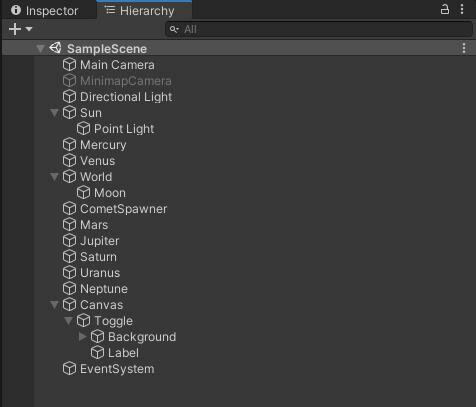Image resolution: width=476 pixels, height=407 pixels.
Task: Click the plus icon to create object
Action: pos(15,29)
